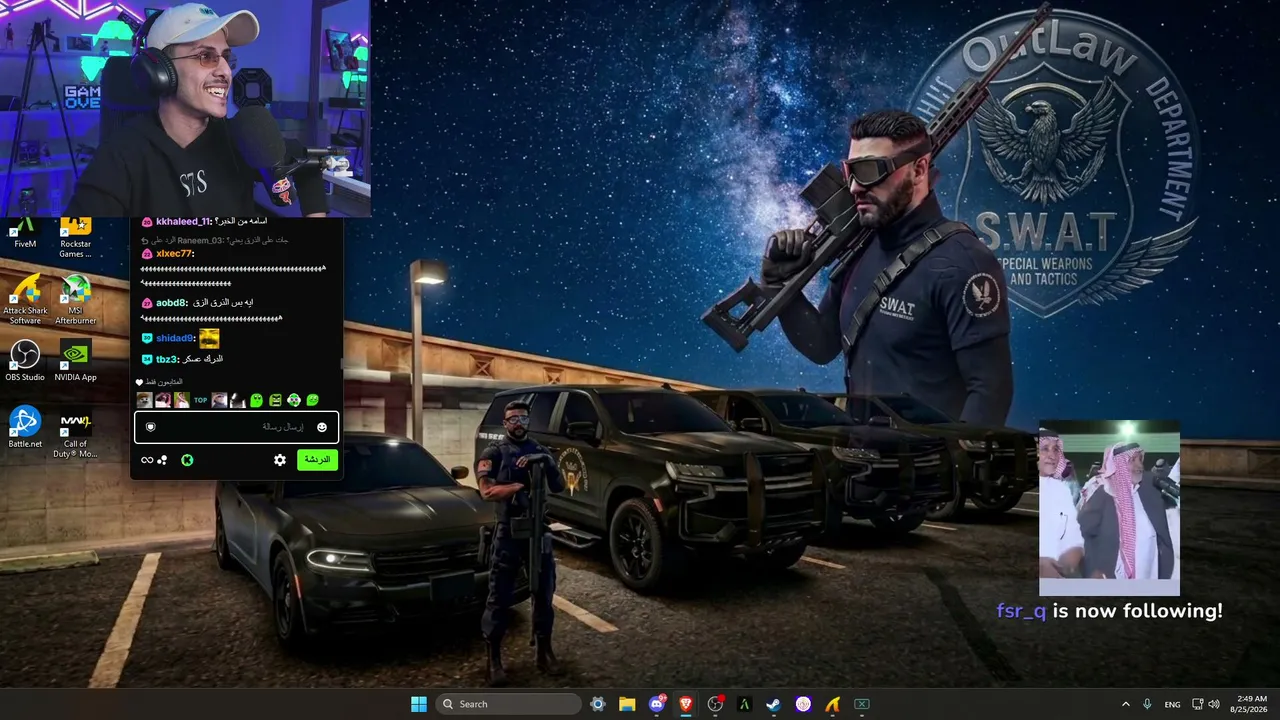
Task: Open the Windows Start menu
Action: click(x=419, y=704)
